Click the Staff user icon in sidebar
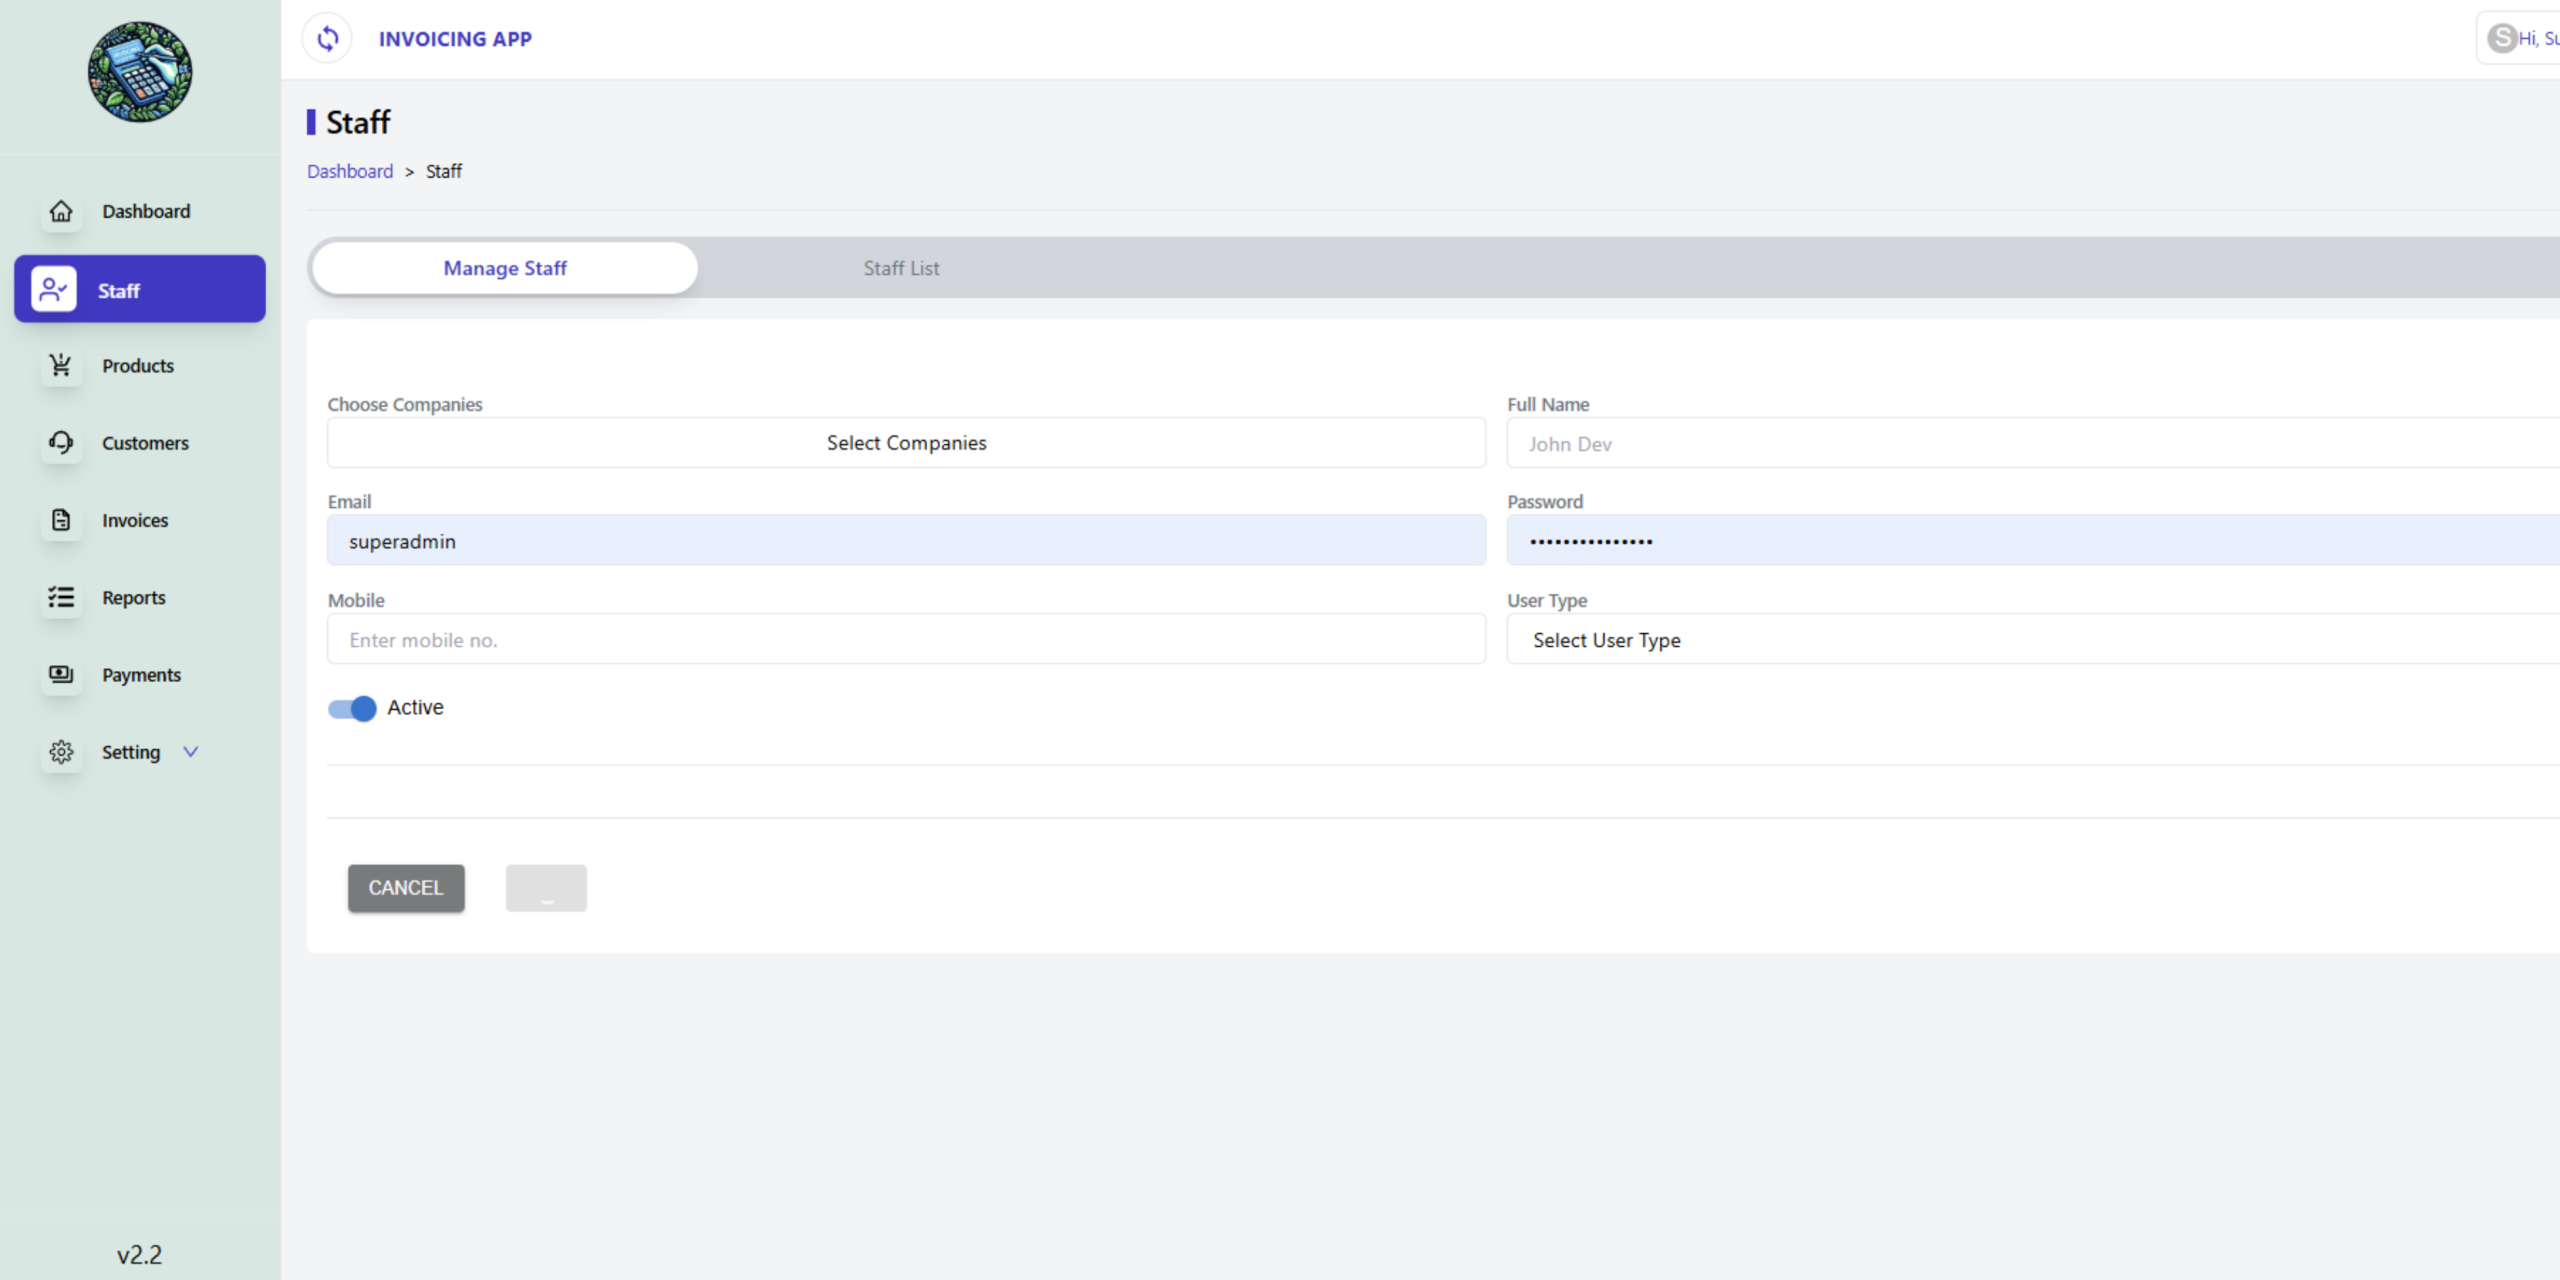This screenshot has width=2560, height=1280. coord(53,290)
